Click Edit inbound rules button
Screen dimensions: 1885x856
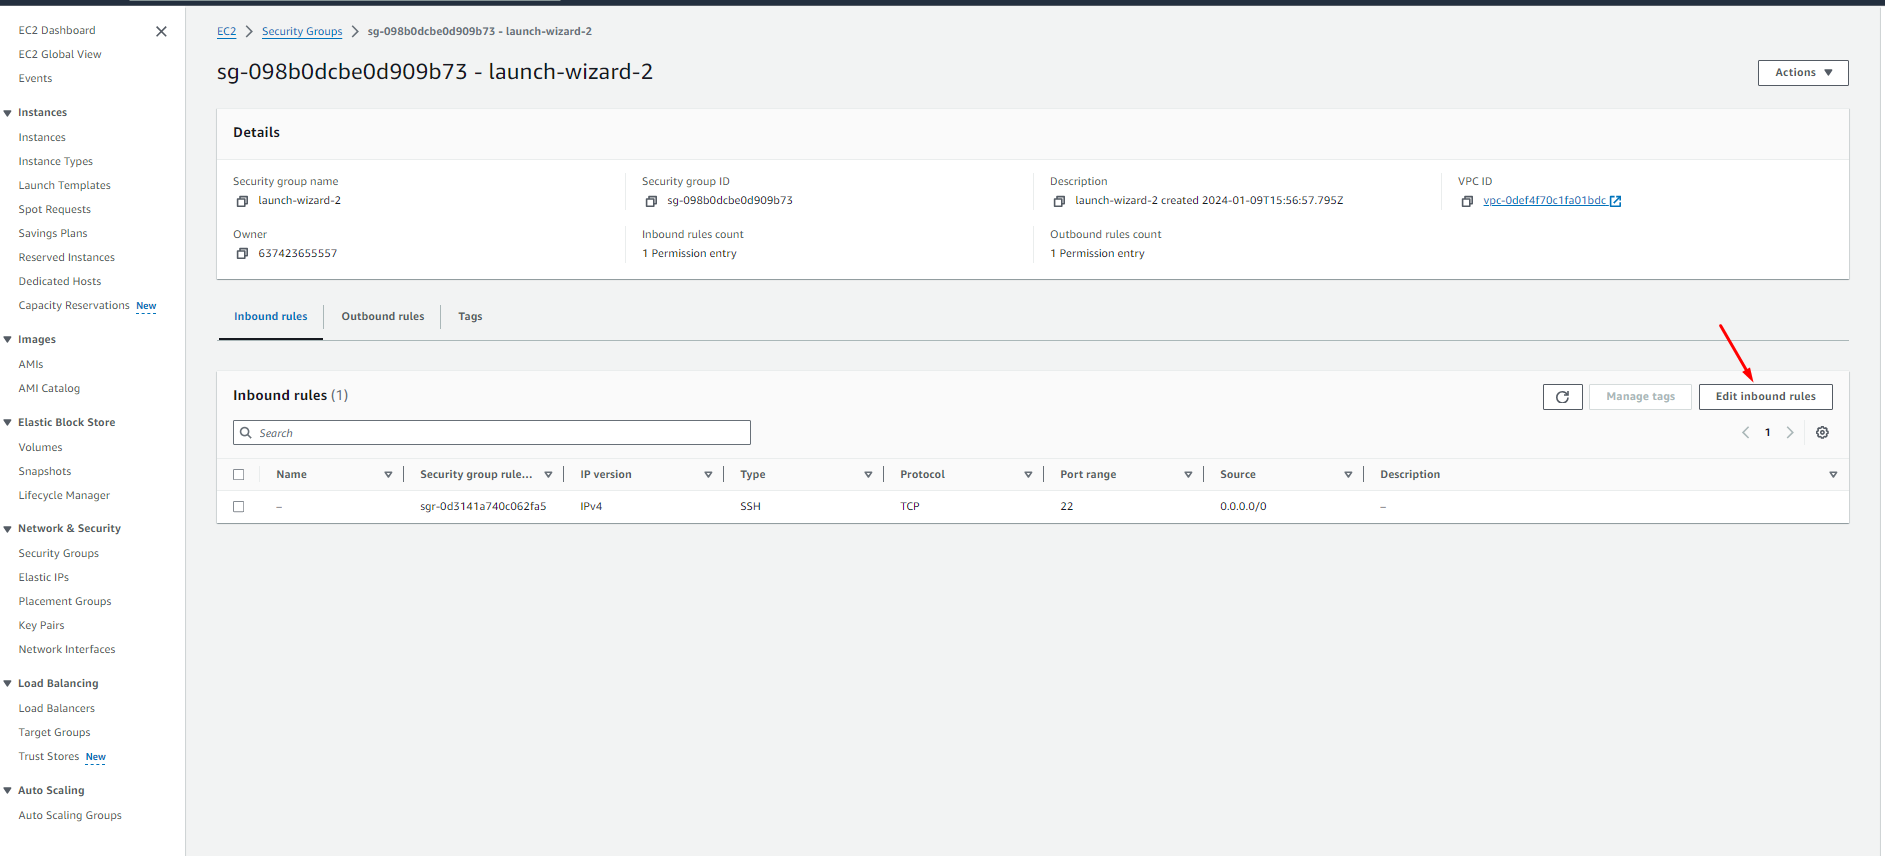1765,397
